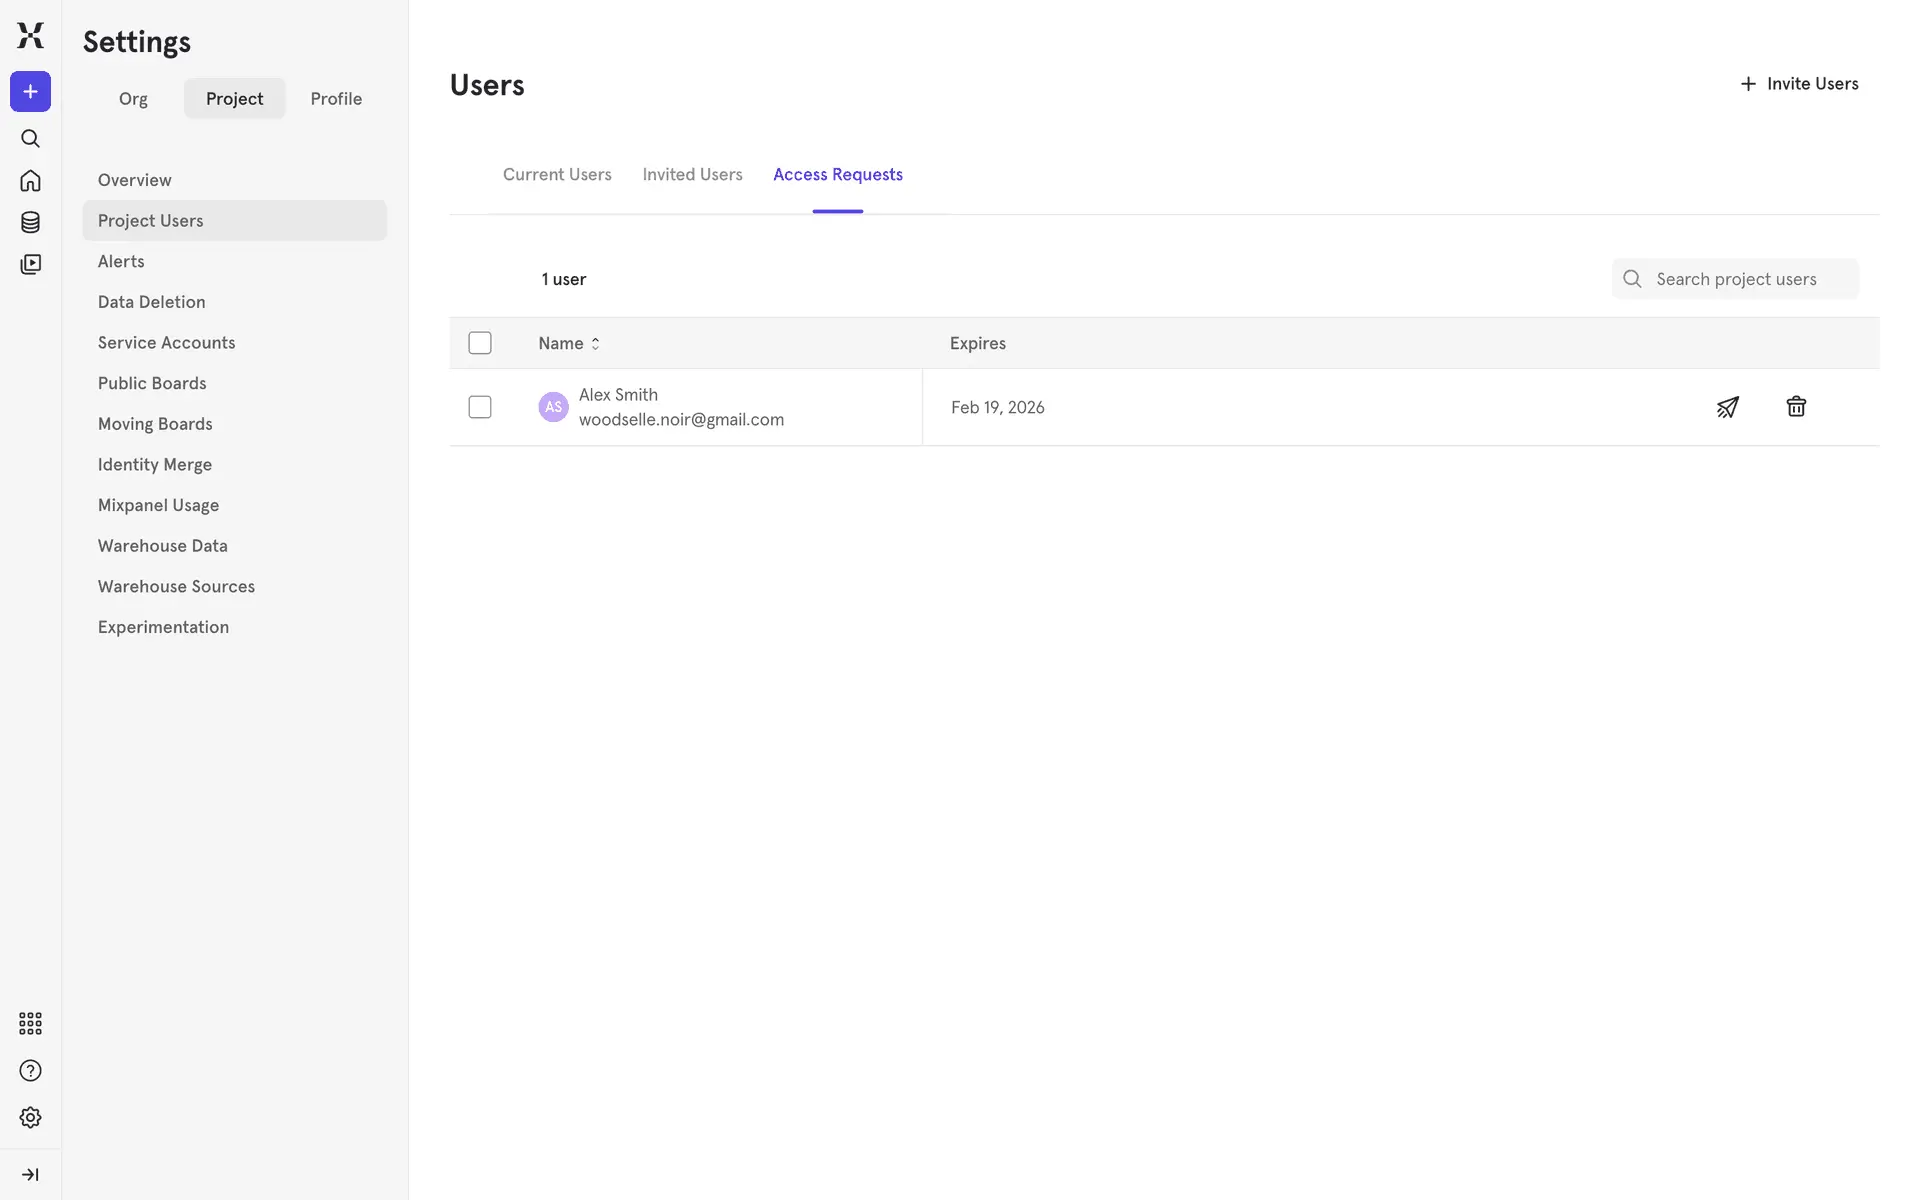Click the gear settings icon in sidebar
1920x1200 pixels.
[30, 1118]
